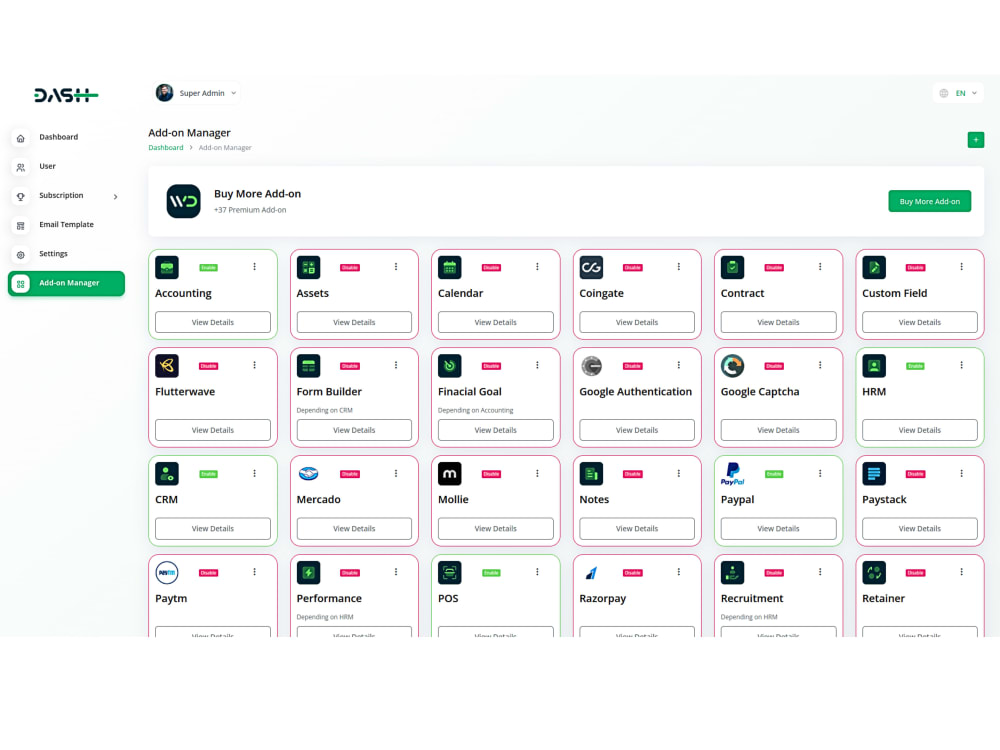
Task: Click the Razorpay add-on icon
Action: pyautogui.click(x=590, y=572)
